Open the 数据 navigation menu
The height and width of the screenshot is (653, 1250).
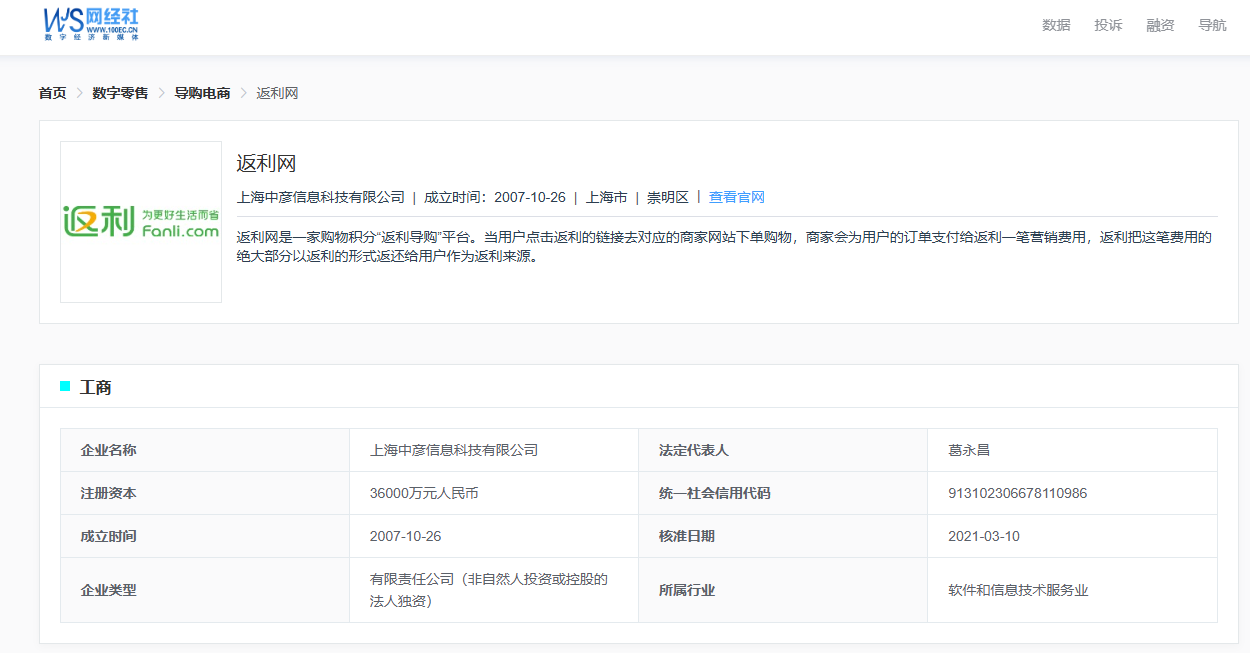[1056, 25]
